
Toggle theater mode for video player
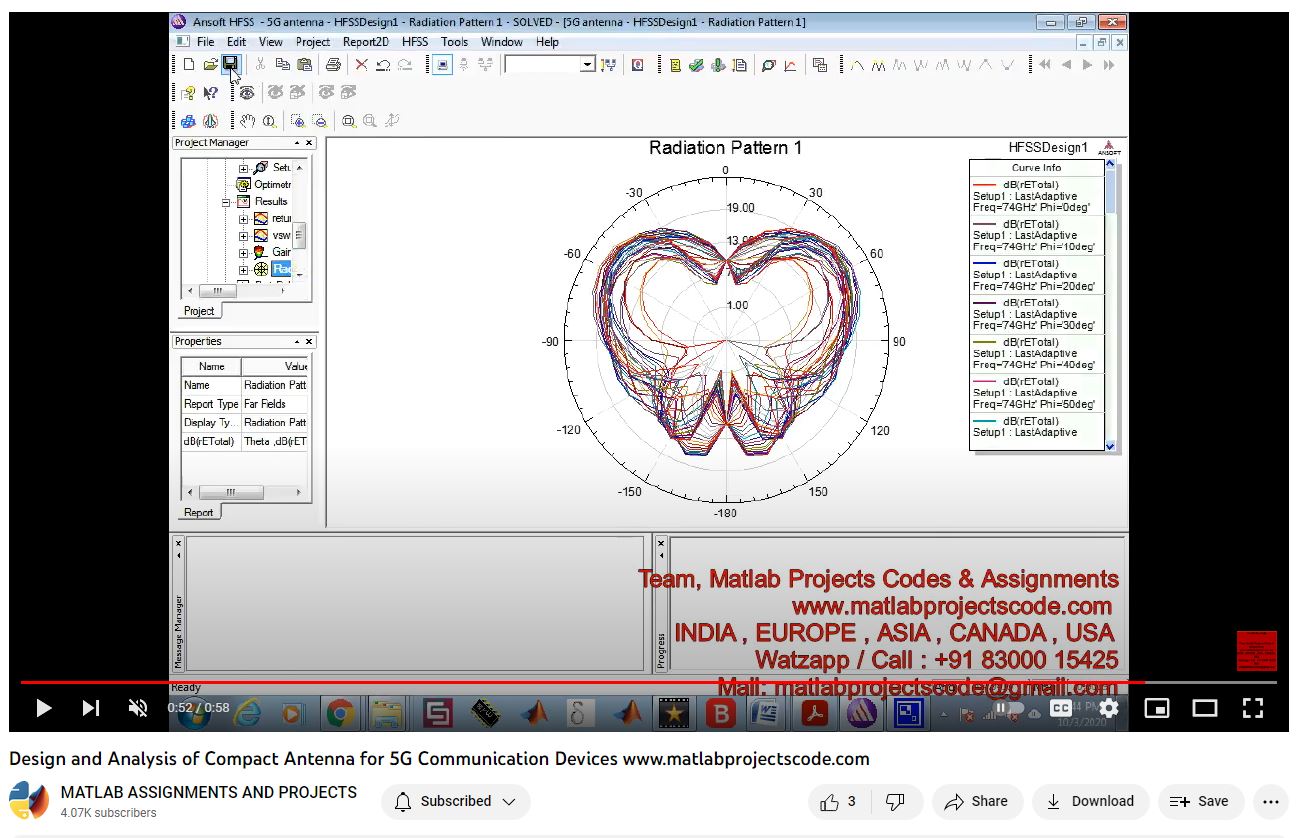[x=1205, y=708]
